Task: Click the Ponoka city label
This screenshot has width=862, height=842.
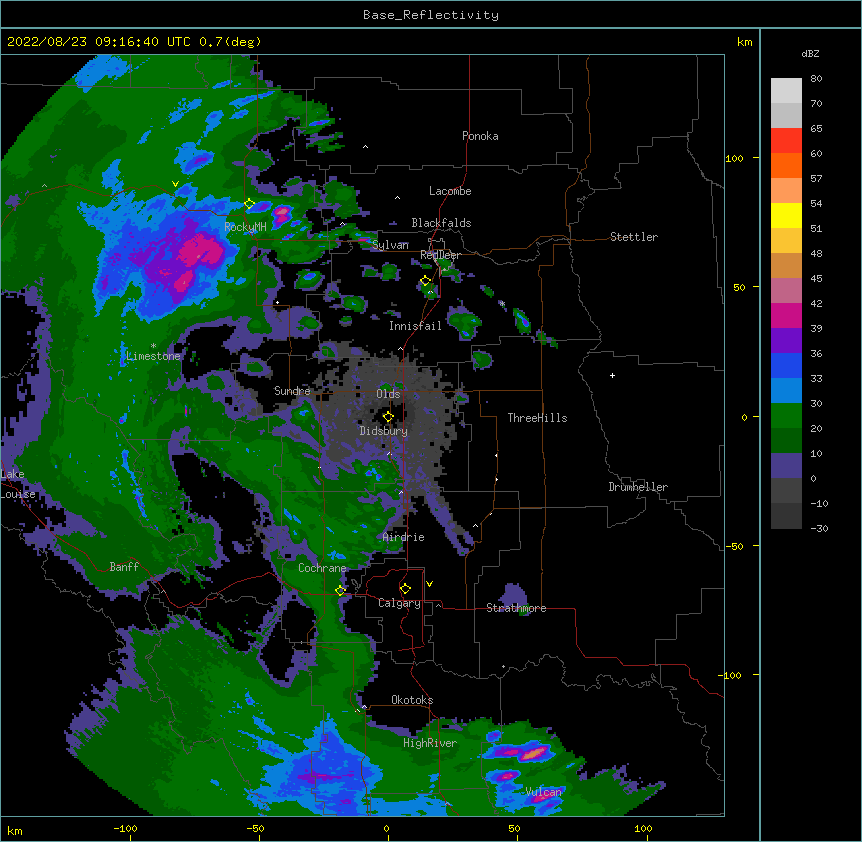Action: pyautogui.click(x=480, y=136)
